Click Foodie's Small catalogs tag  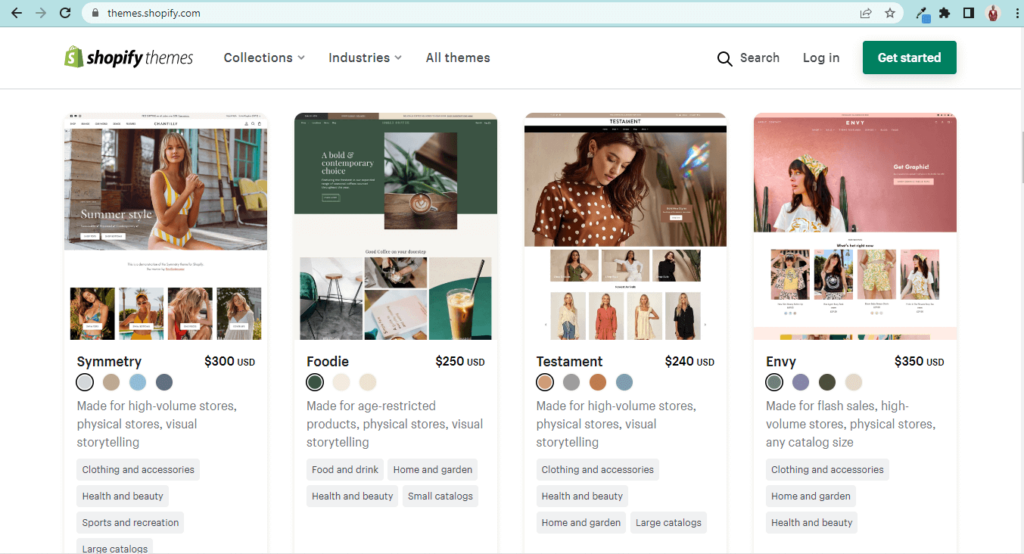click(440, 497)
